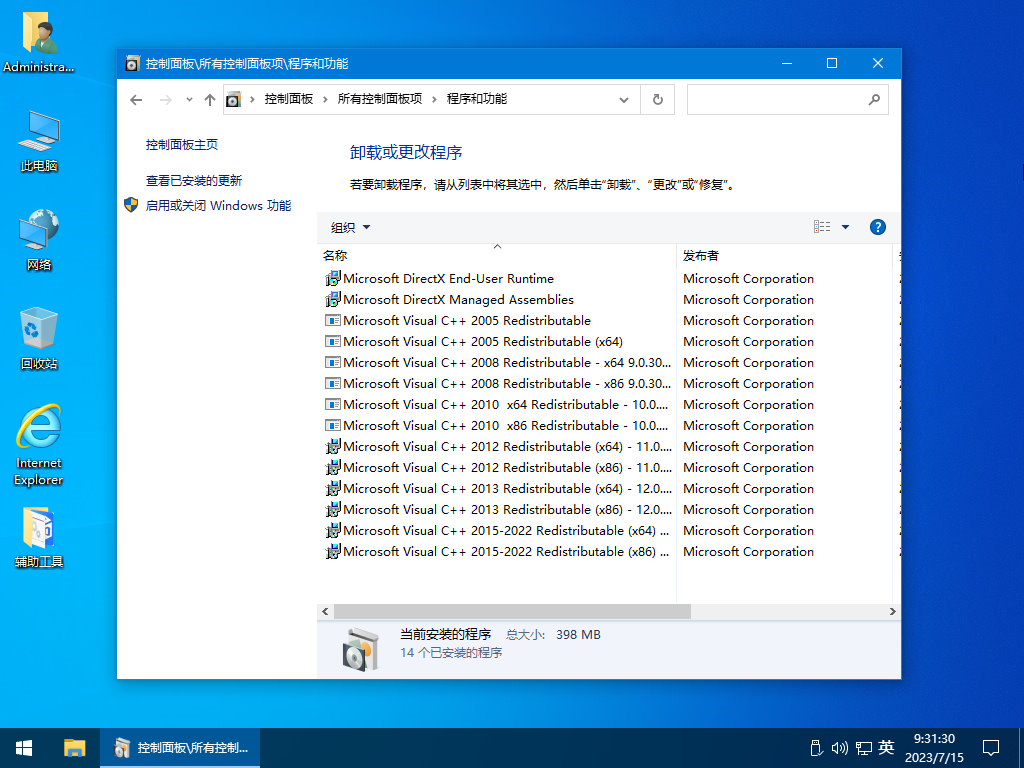Maximize the 程序和功能 window
Image resolution: width=1024 pixels, height=768 pixels.
click(832, 63)
